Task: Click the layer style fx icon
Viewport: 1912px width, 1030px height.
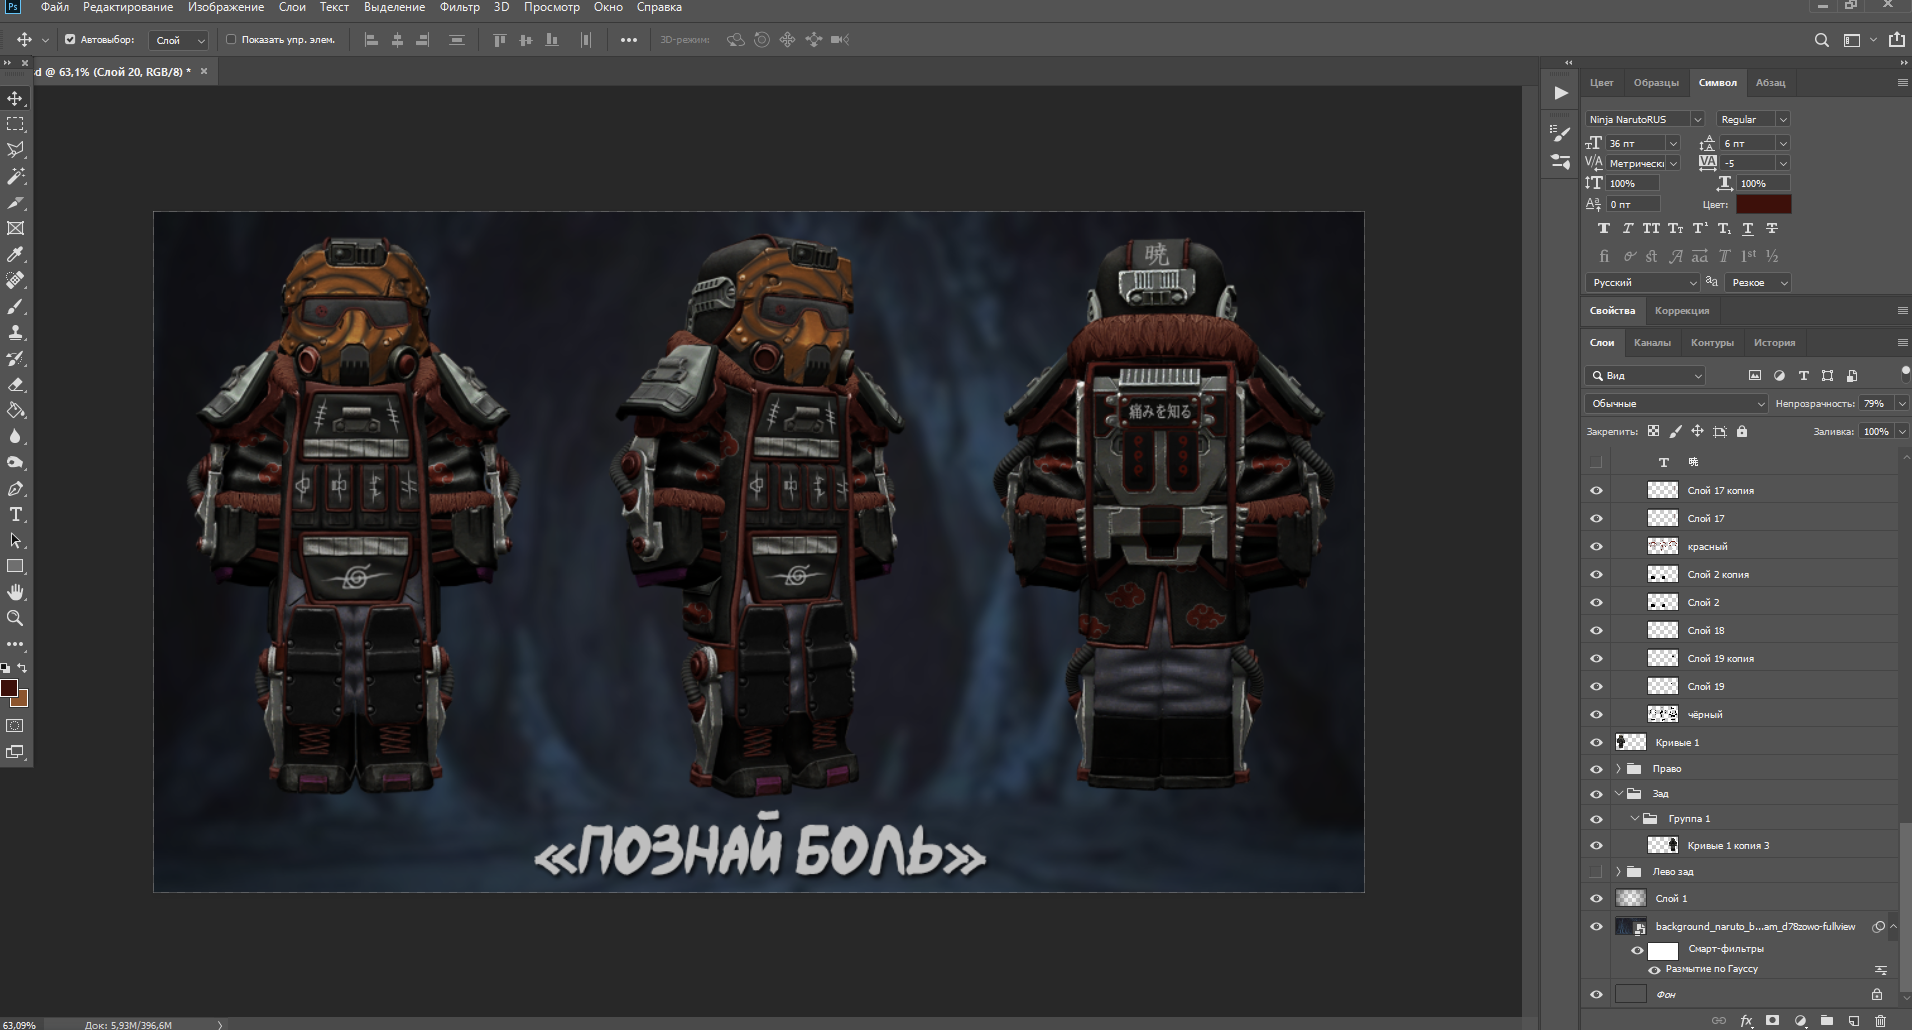Action: pyautogui.click(x=1746, y=1021)
